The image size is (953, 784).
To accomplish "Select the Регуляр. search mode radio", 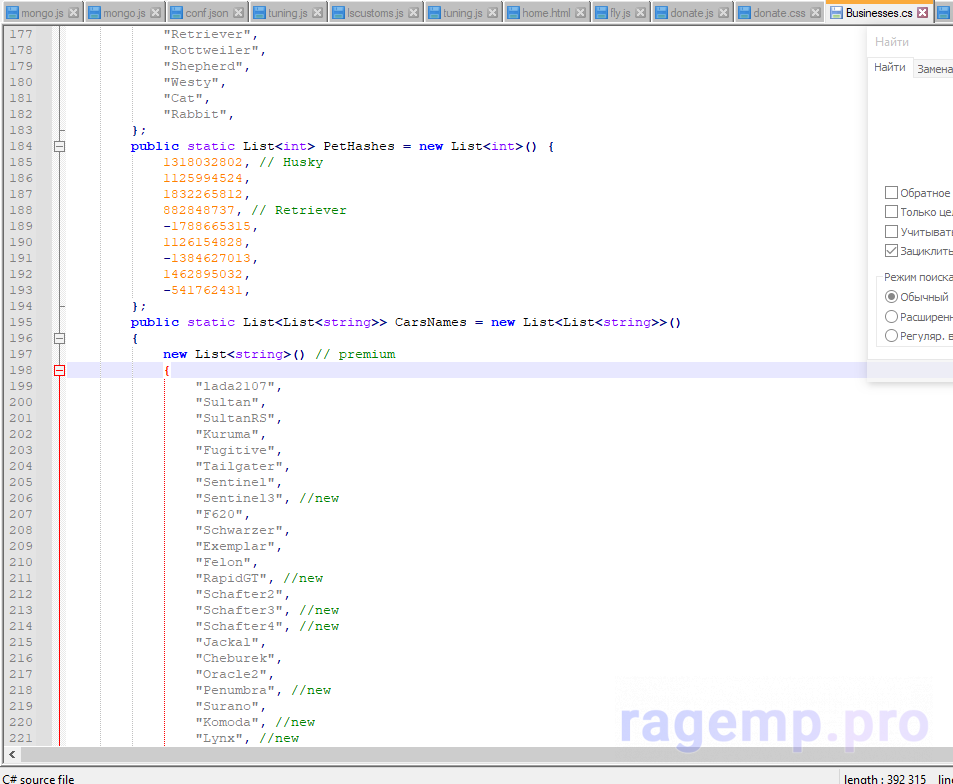I will click(891, 335).
